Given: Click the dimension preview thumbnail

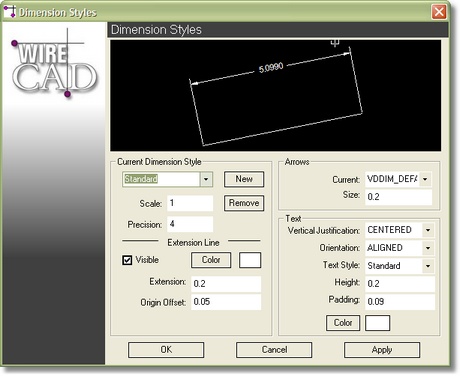Looking at the screenshot, I should 276,96.
